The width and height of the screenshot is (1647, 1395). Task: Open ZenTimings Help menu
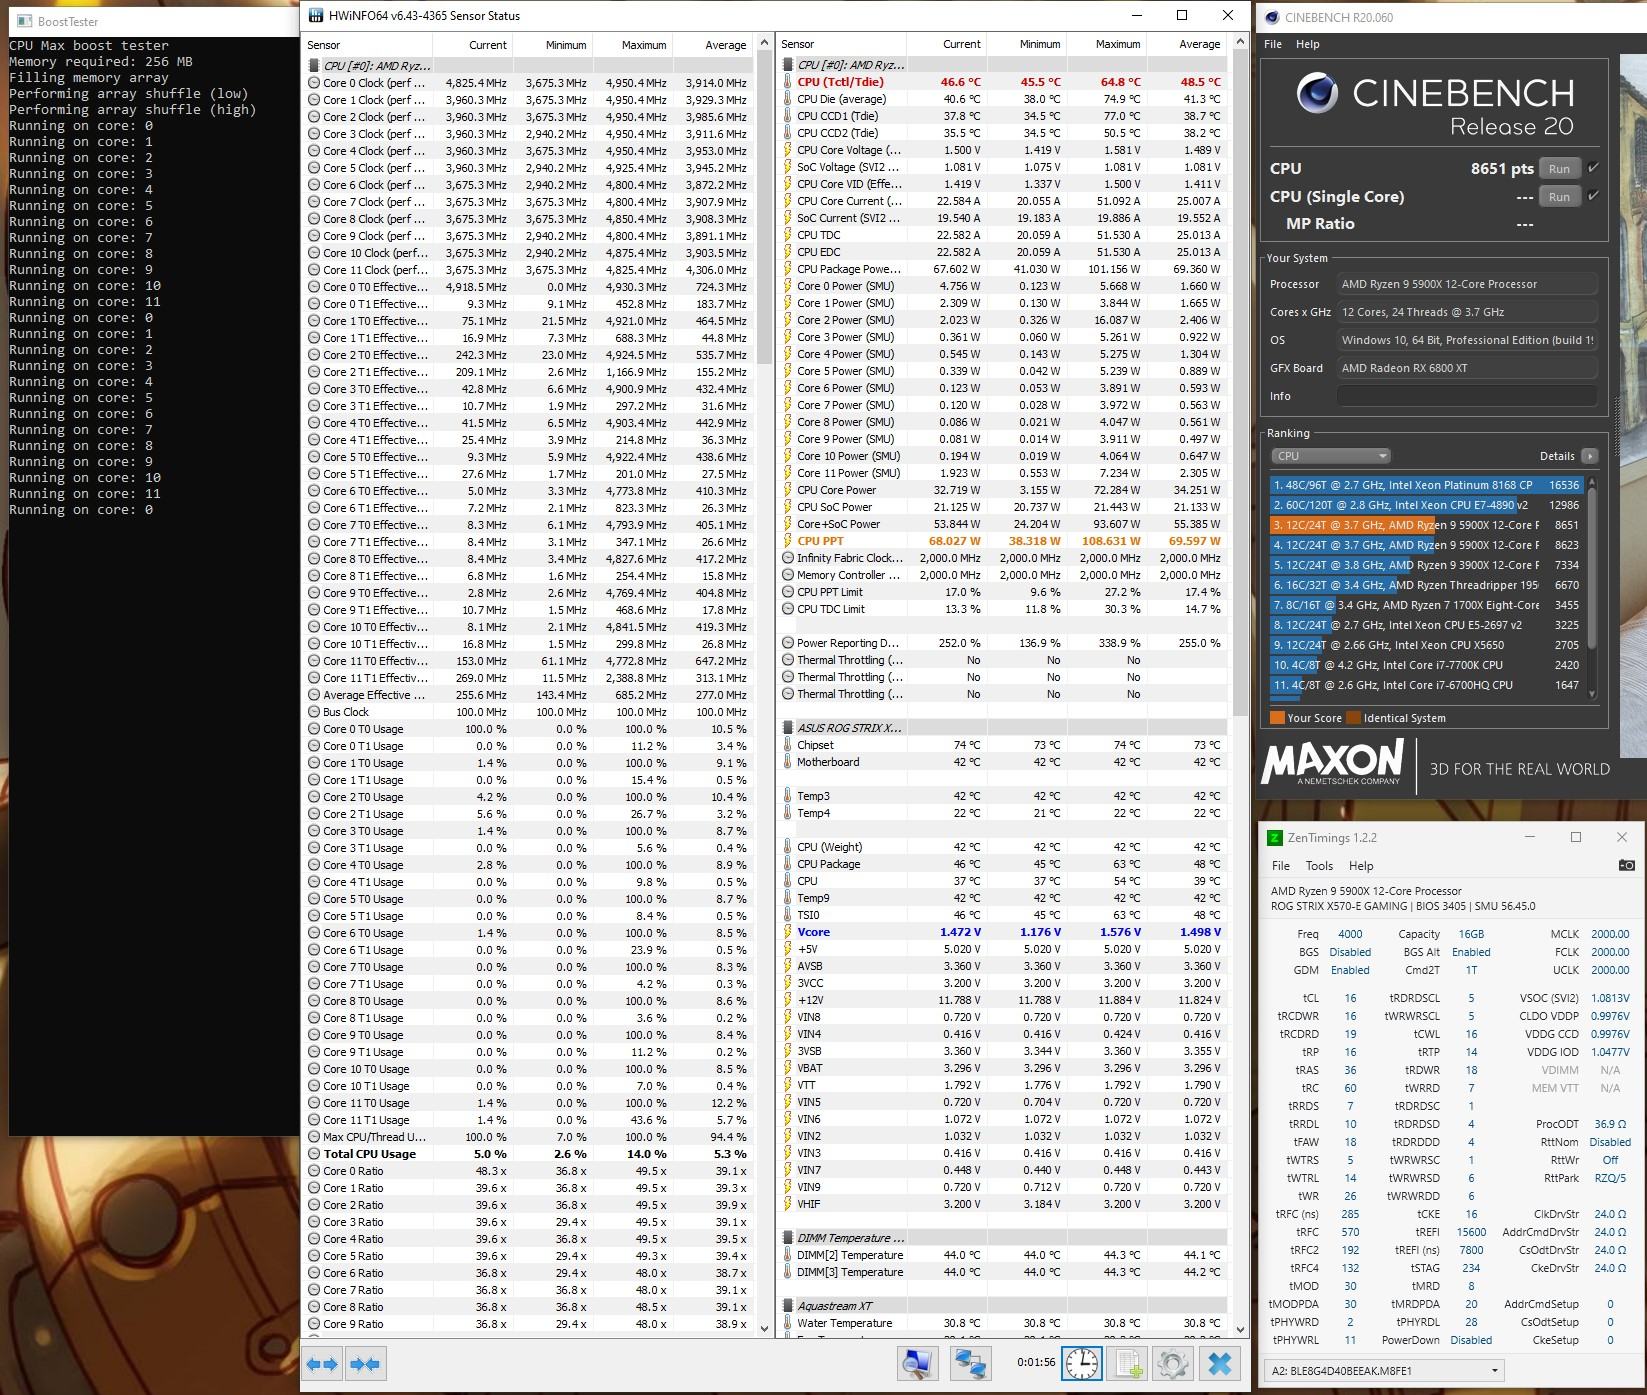tap(1361, 866)
